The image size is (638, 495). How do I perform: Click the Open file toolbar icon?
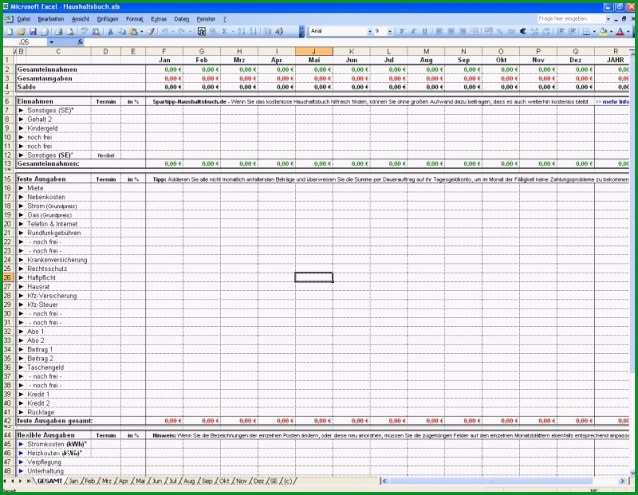(x=21, y=31)
